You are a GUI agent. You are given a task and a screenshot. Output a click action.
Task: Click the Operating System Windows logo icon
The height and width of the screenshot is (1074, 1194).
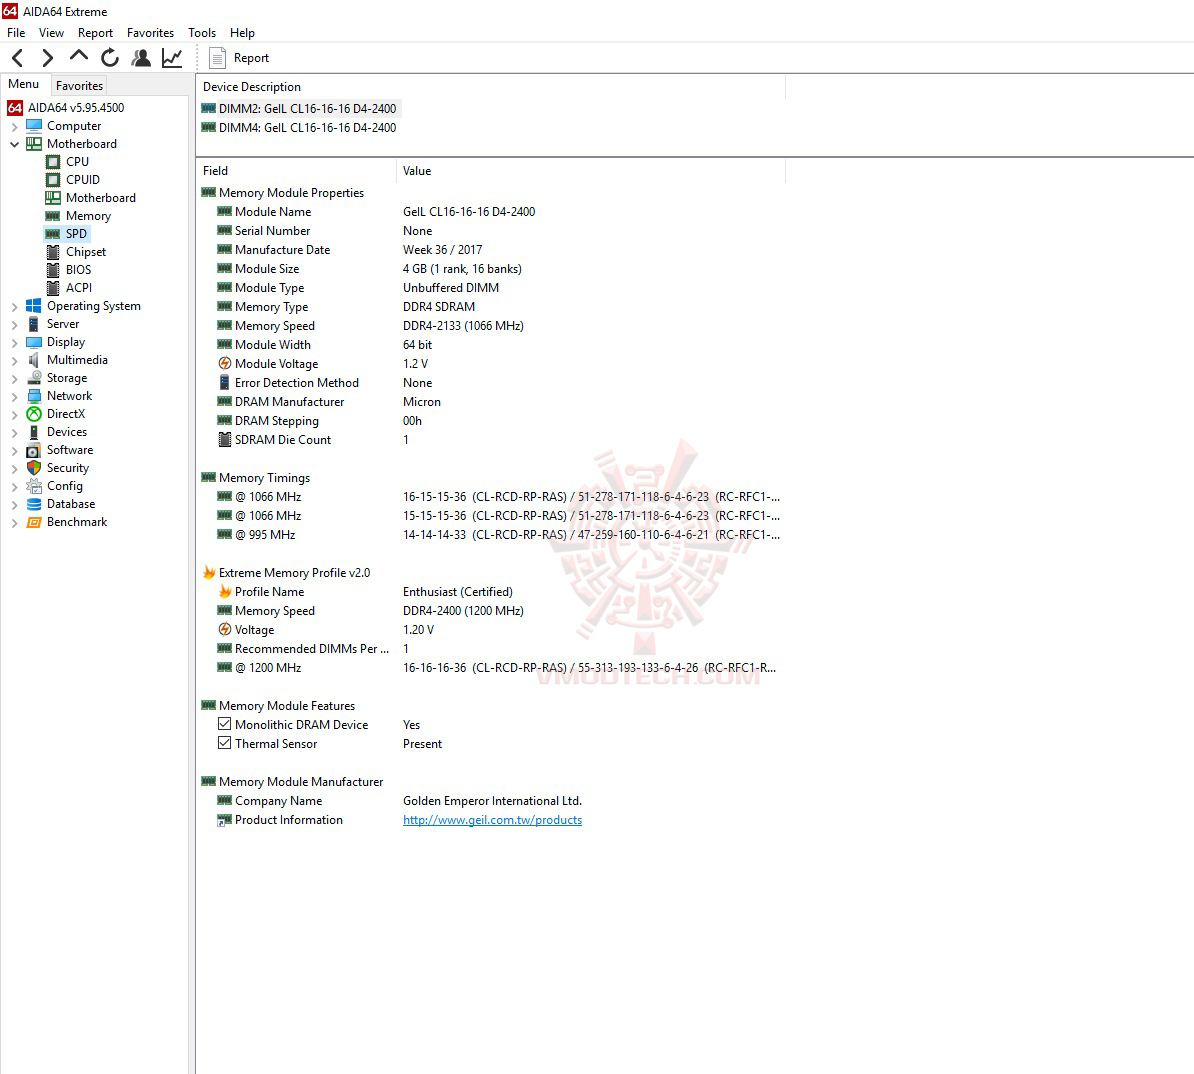pos(34,305)
